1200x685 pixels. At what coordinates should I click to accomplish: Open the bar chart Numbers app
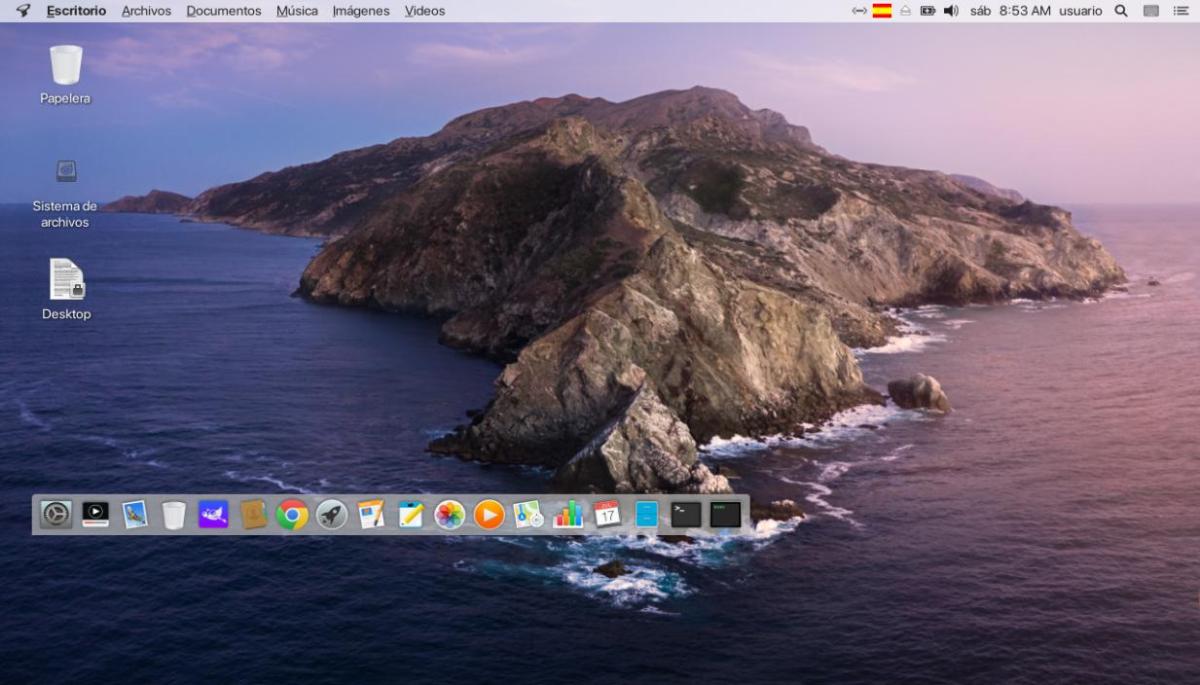coord(568,515)
